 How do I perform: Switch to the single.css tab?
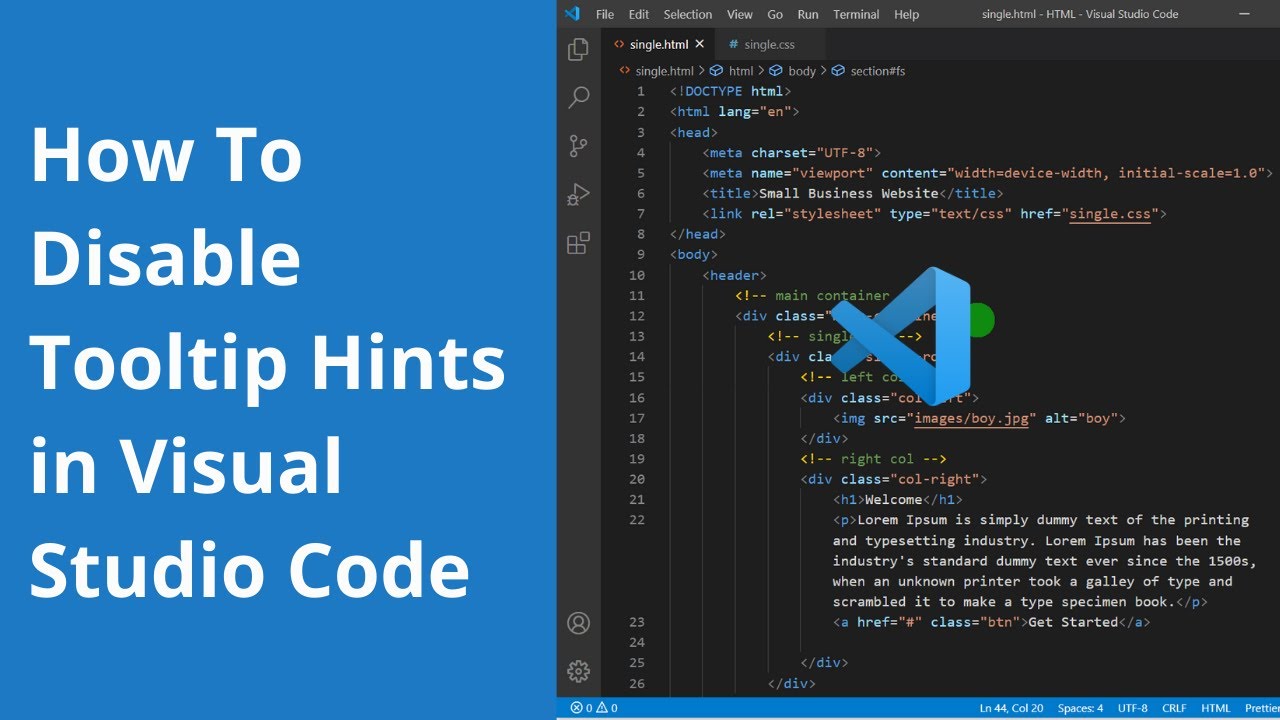(768, 44)
